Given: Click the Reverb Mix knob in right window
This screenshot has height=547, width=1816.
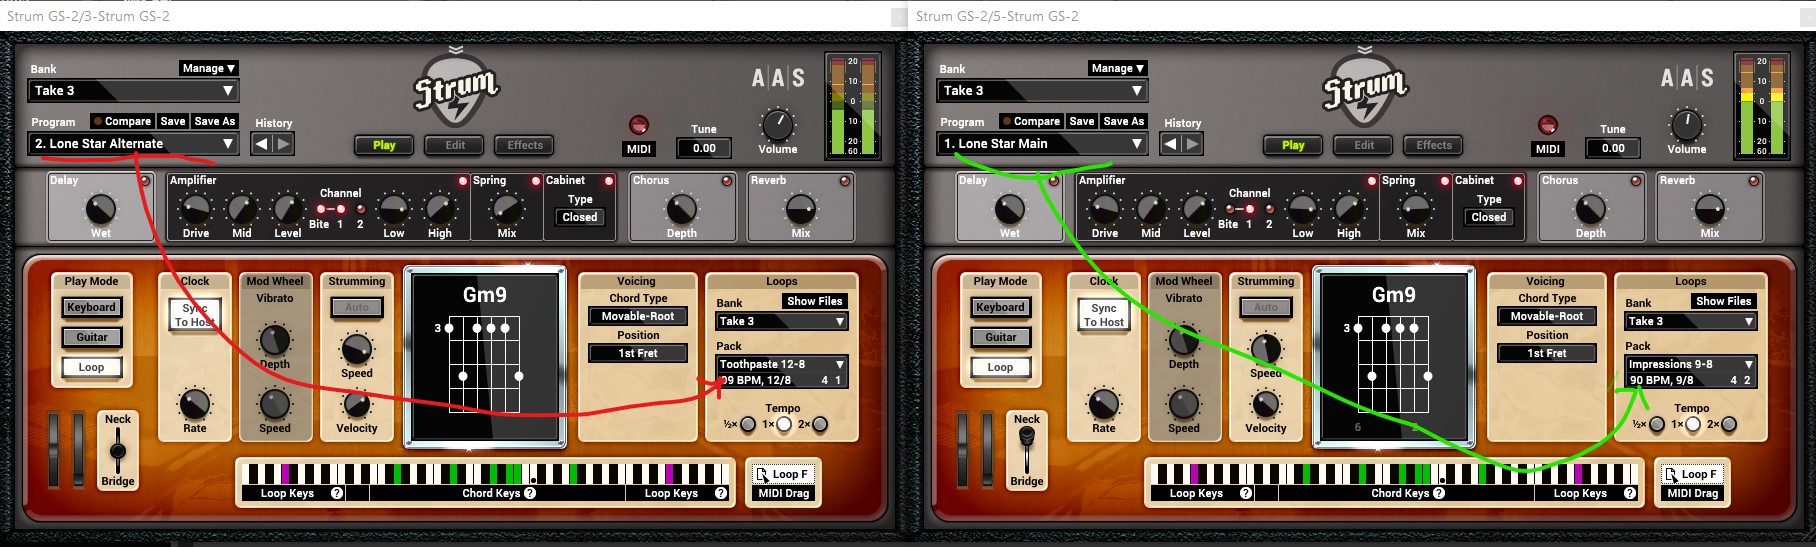Looking at the screenshot, I should [1710, 209].
